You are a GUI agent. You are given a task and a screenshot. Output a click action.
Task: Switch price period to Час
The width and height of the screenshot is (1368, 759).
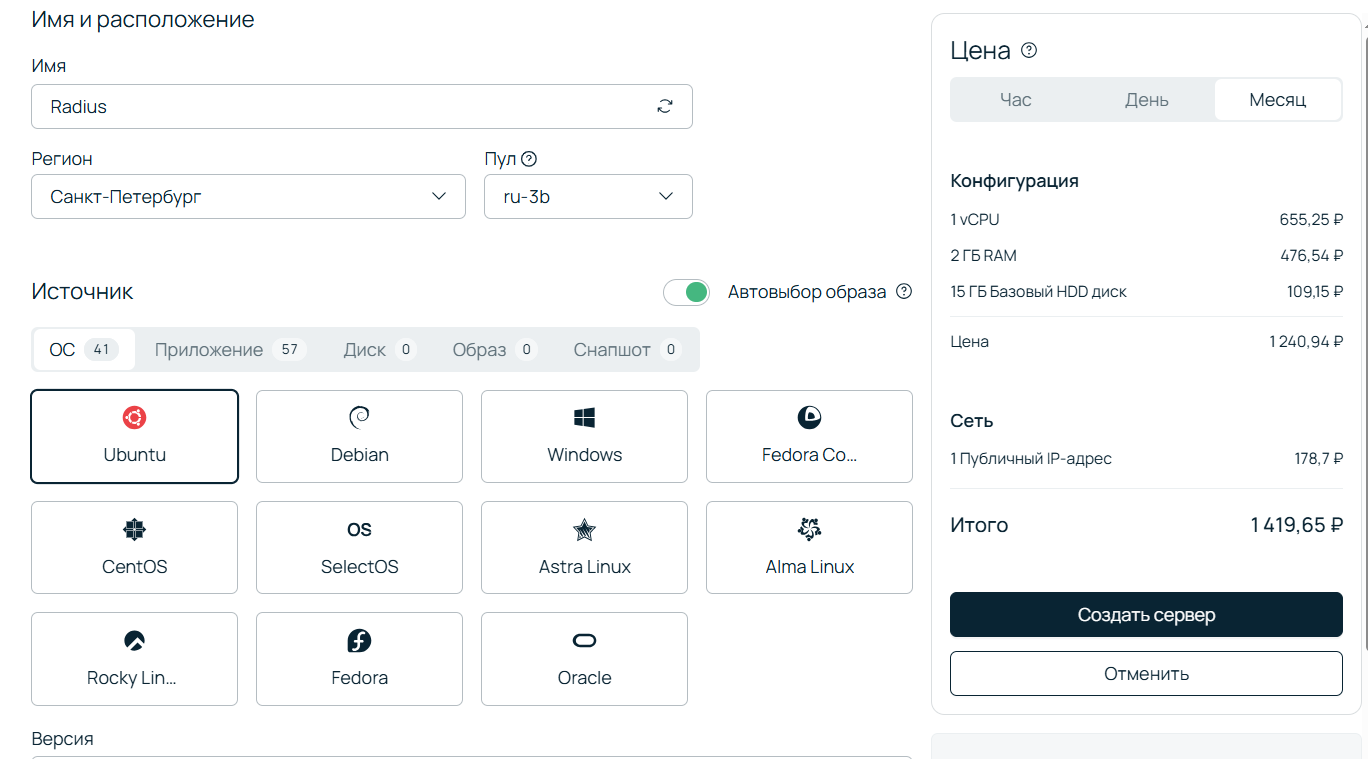pyautogui.click(x=1015, y=100)
